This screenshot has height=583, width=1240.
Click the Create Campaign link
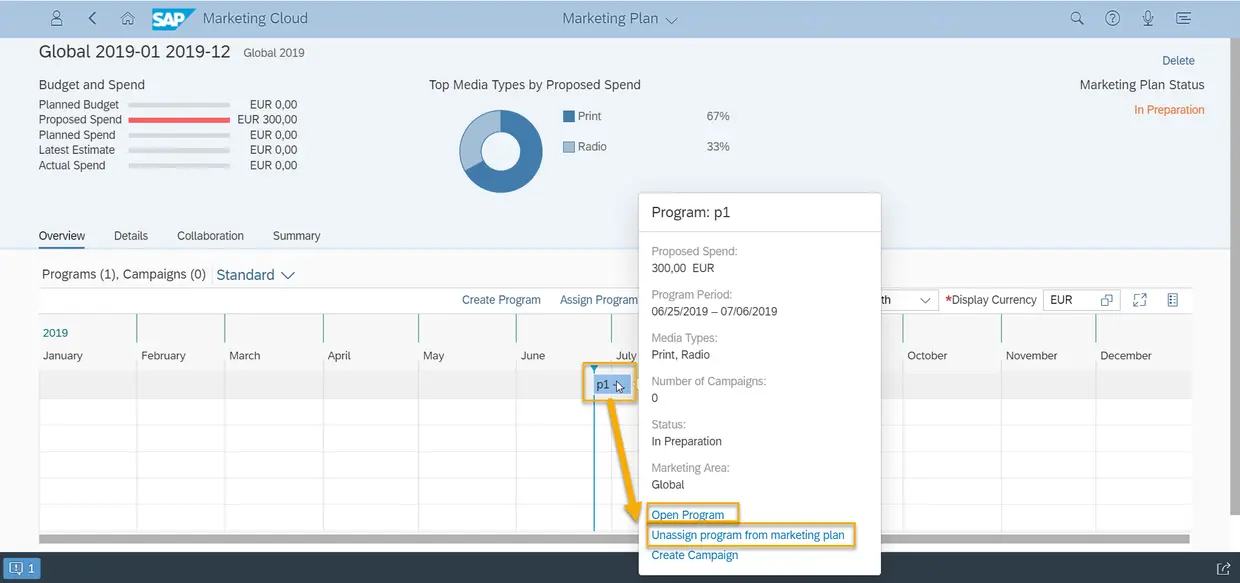[x=695, y=555]
